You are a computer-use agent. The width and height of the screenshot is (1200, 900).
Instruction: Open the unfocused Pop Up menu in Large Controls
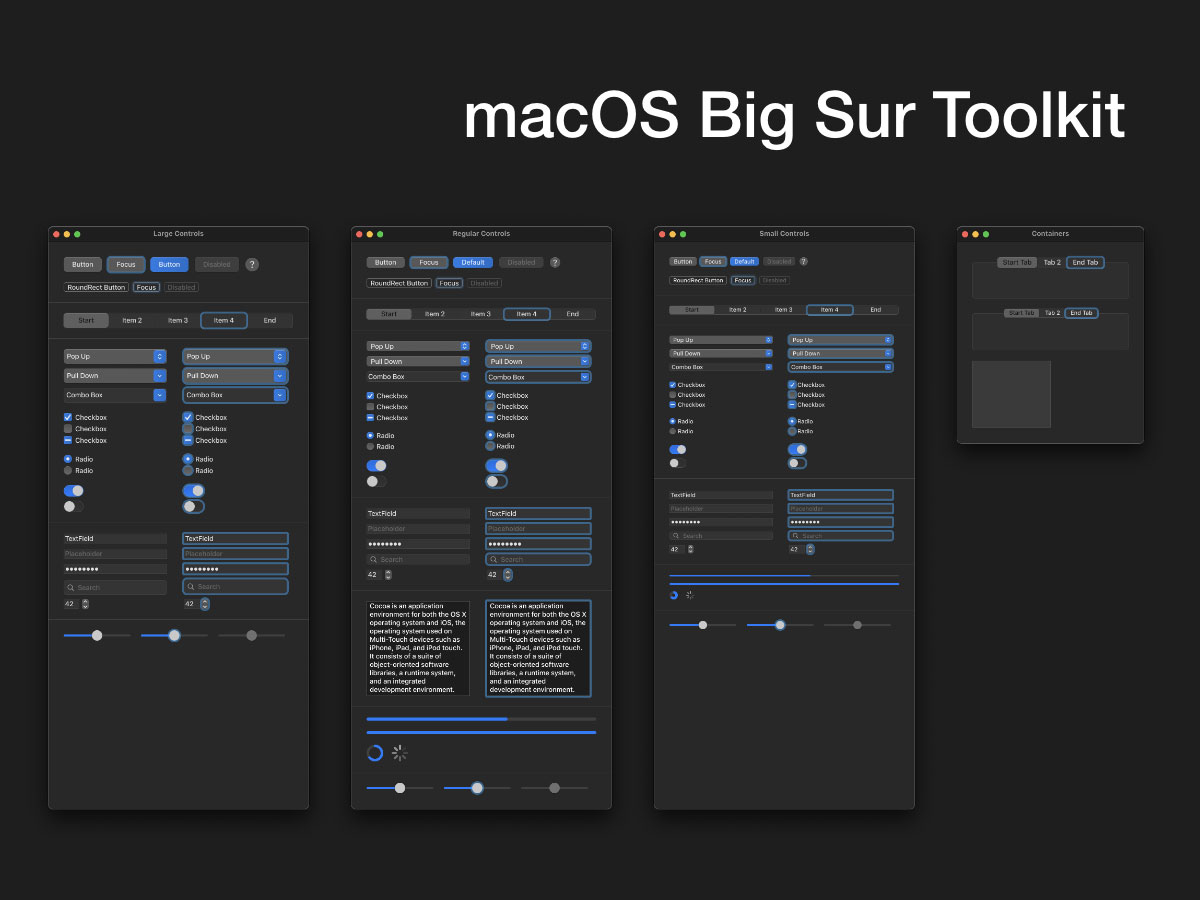tap(115, 356)
